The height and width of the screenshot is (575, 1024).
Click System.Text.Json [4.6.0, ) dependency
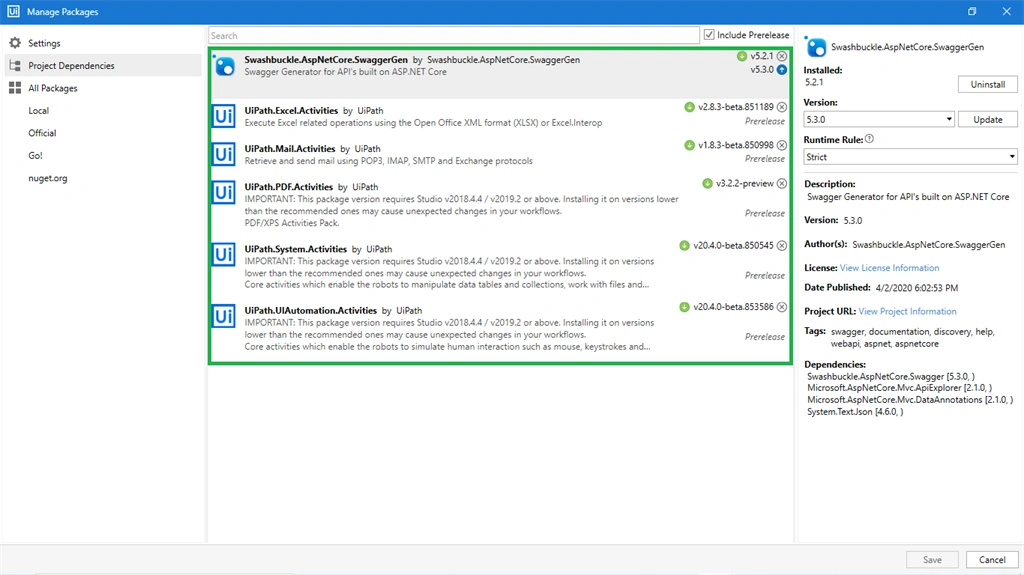click(855, 412)
